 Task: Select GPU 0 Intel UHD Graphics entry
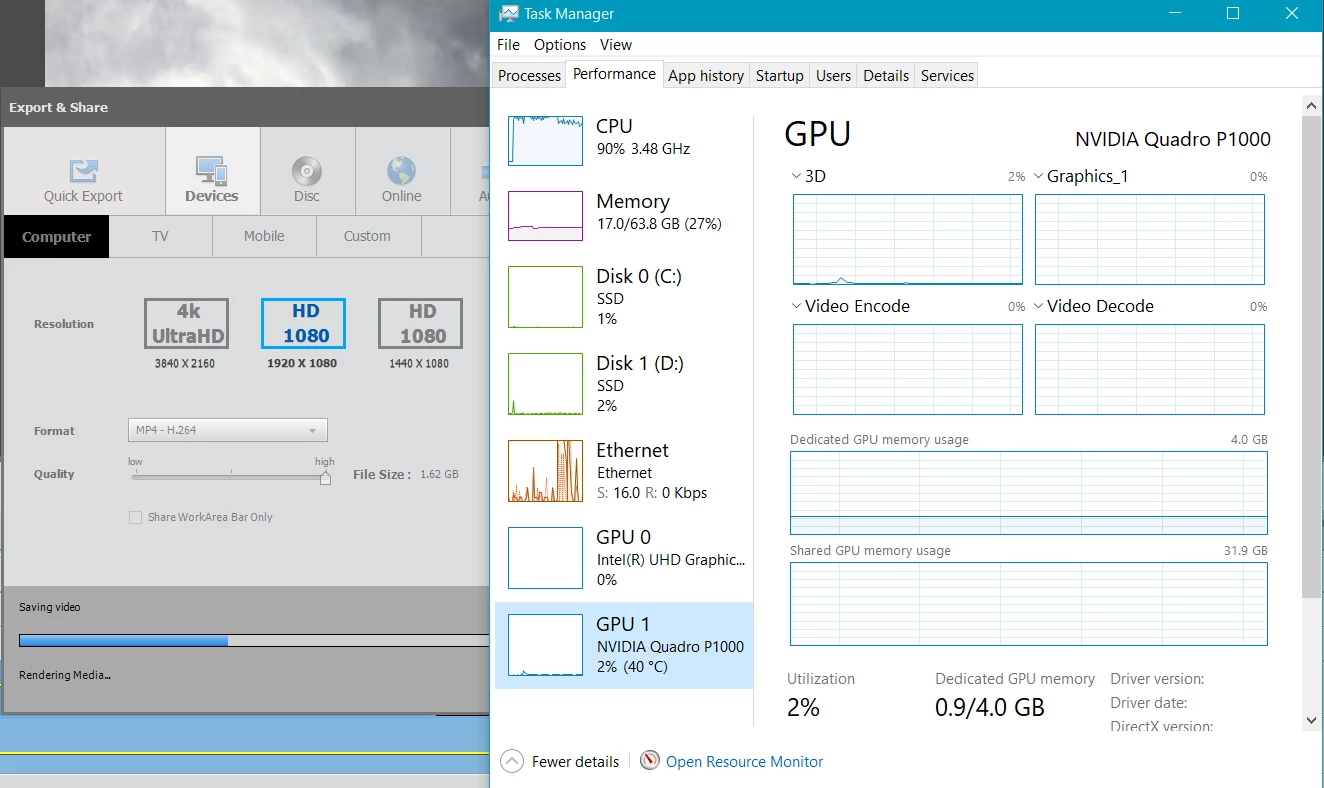click(x=624, y=558)
